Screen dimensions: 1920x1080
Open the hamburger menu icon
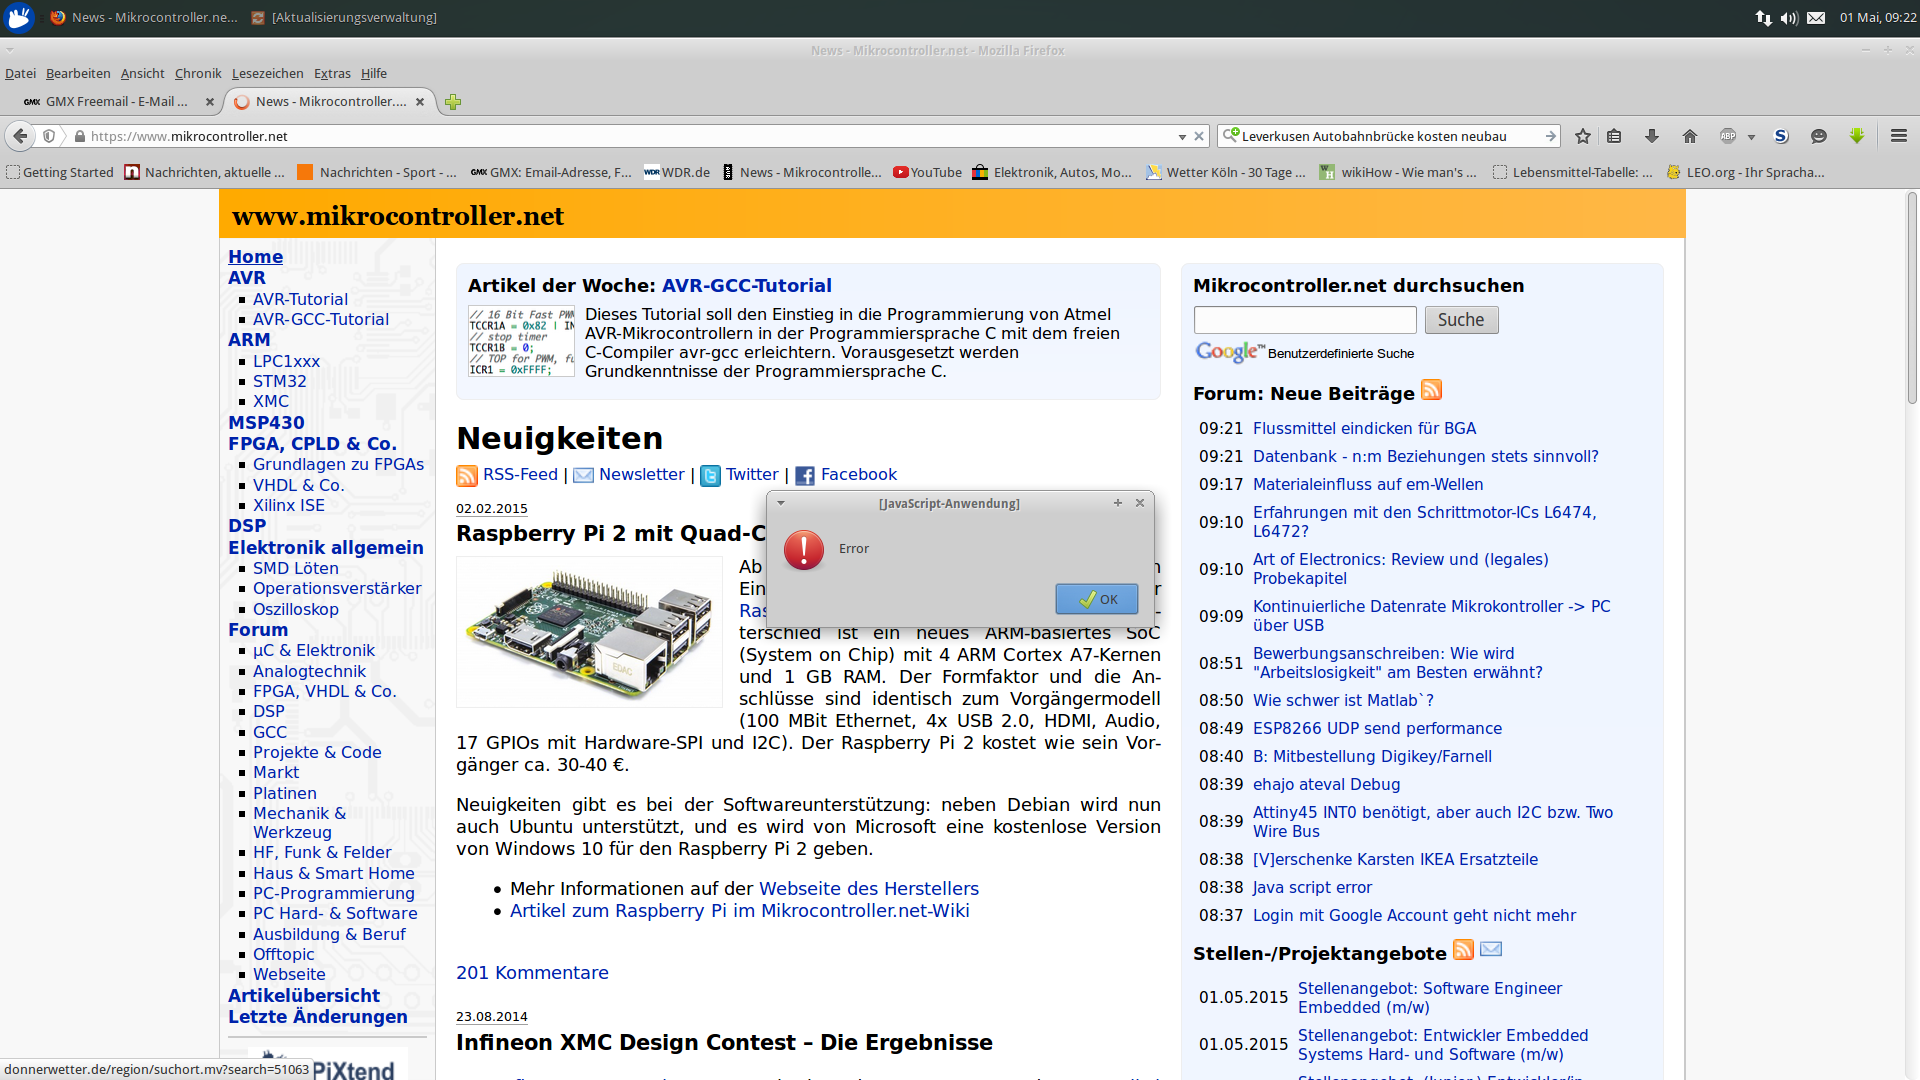[x=1899, y=136]
